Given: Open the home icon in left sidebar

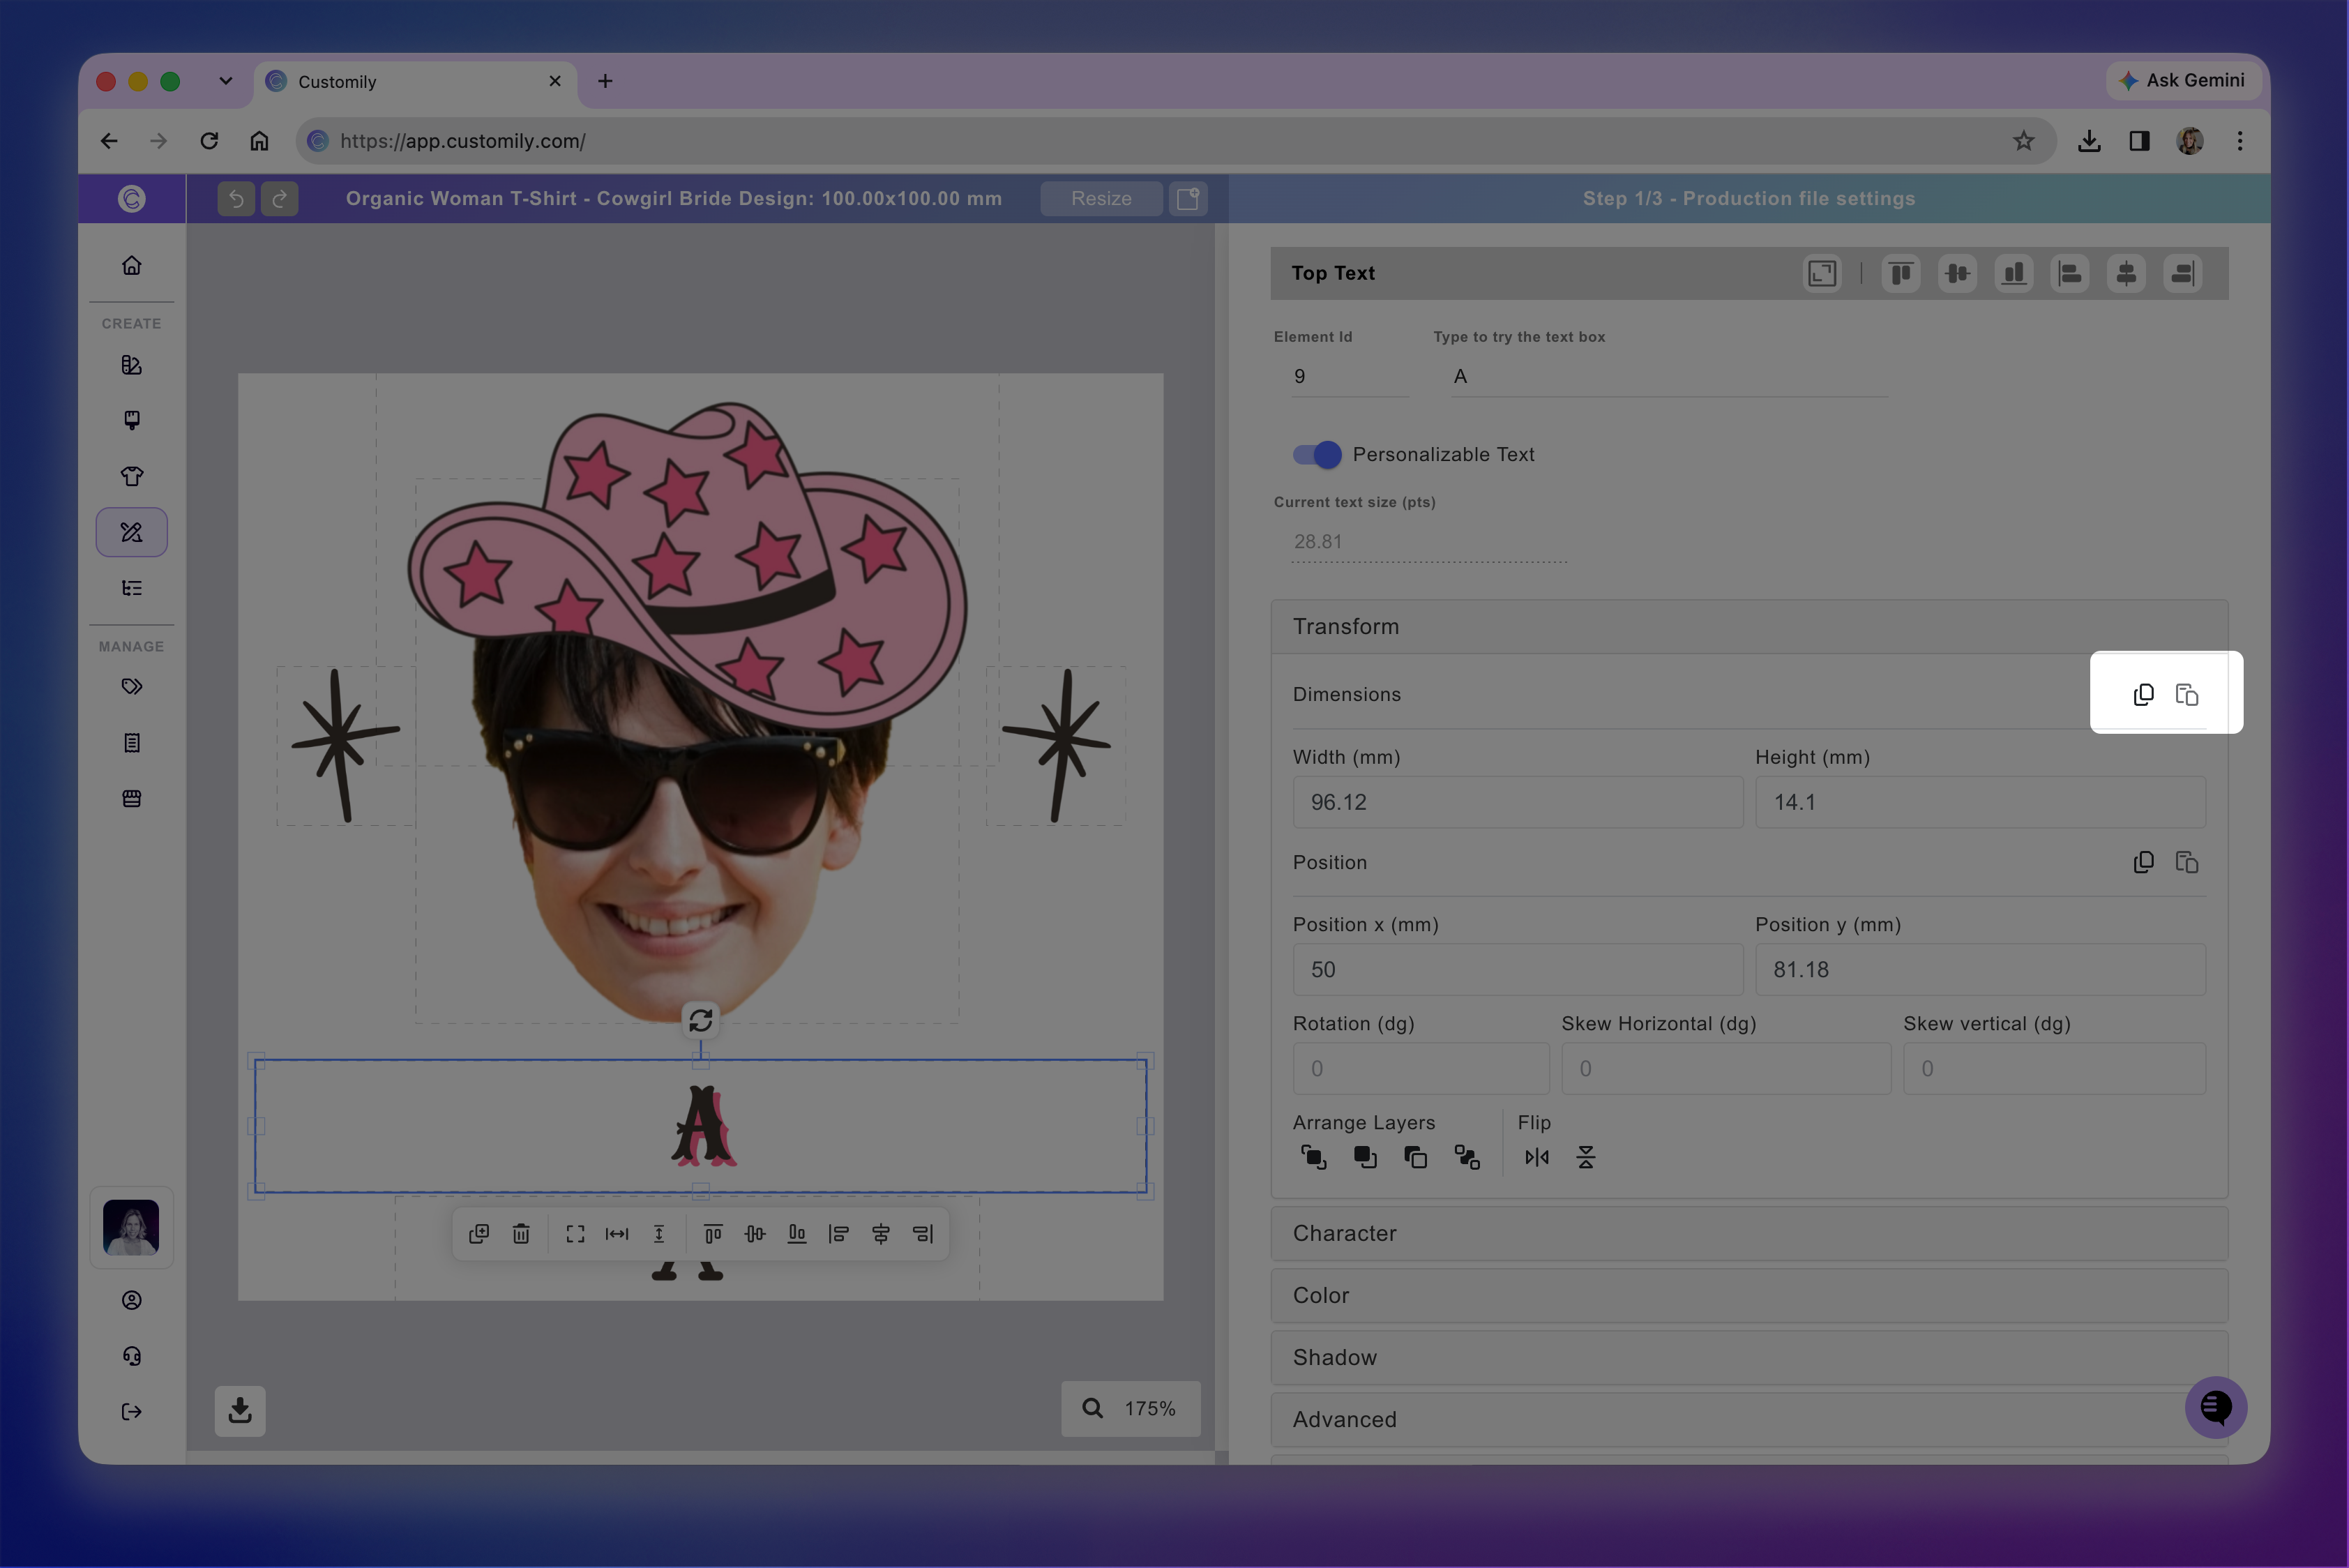Looking at the screenshot, I should 132,265.
